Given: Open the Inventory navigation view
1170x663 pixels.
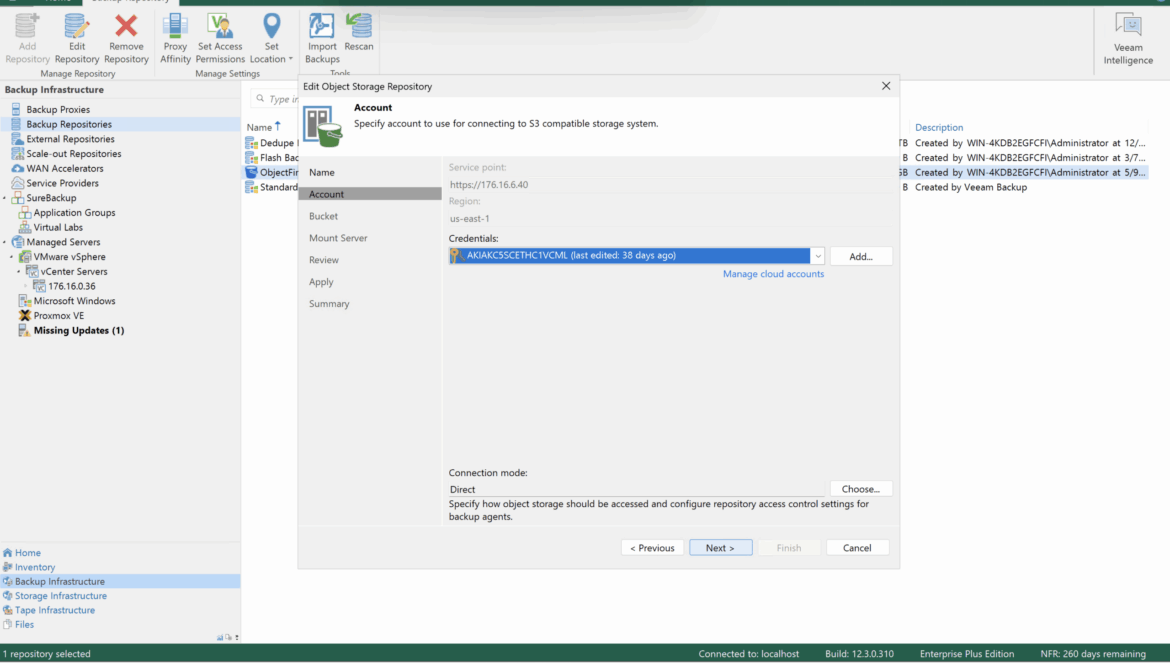Looking at the screenshot, I should click(34, 568).
